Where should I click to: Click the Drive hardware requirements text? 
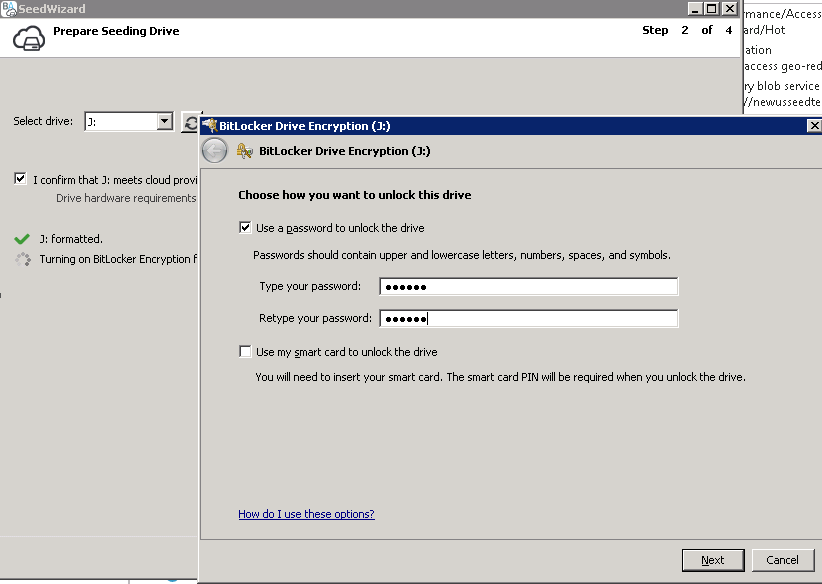(x=126, y=198)
